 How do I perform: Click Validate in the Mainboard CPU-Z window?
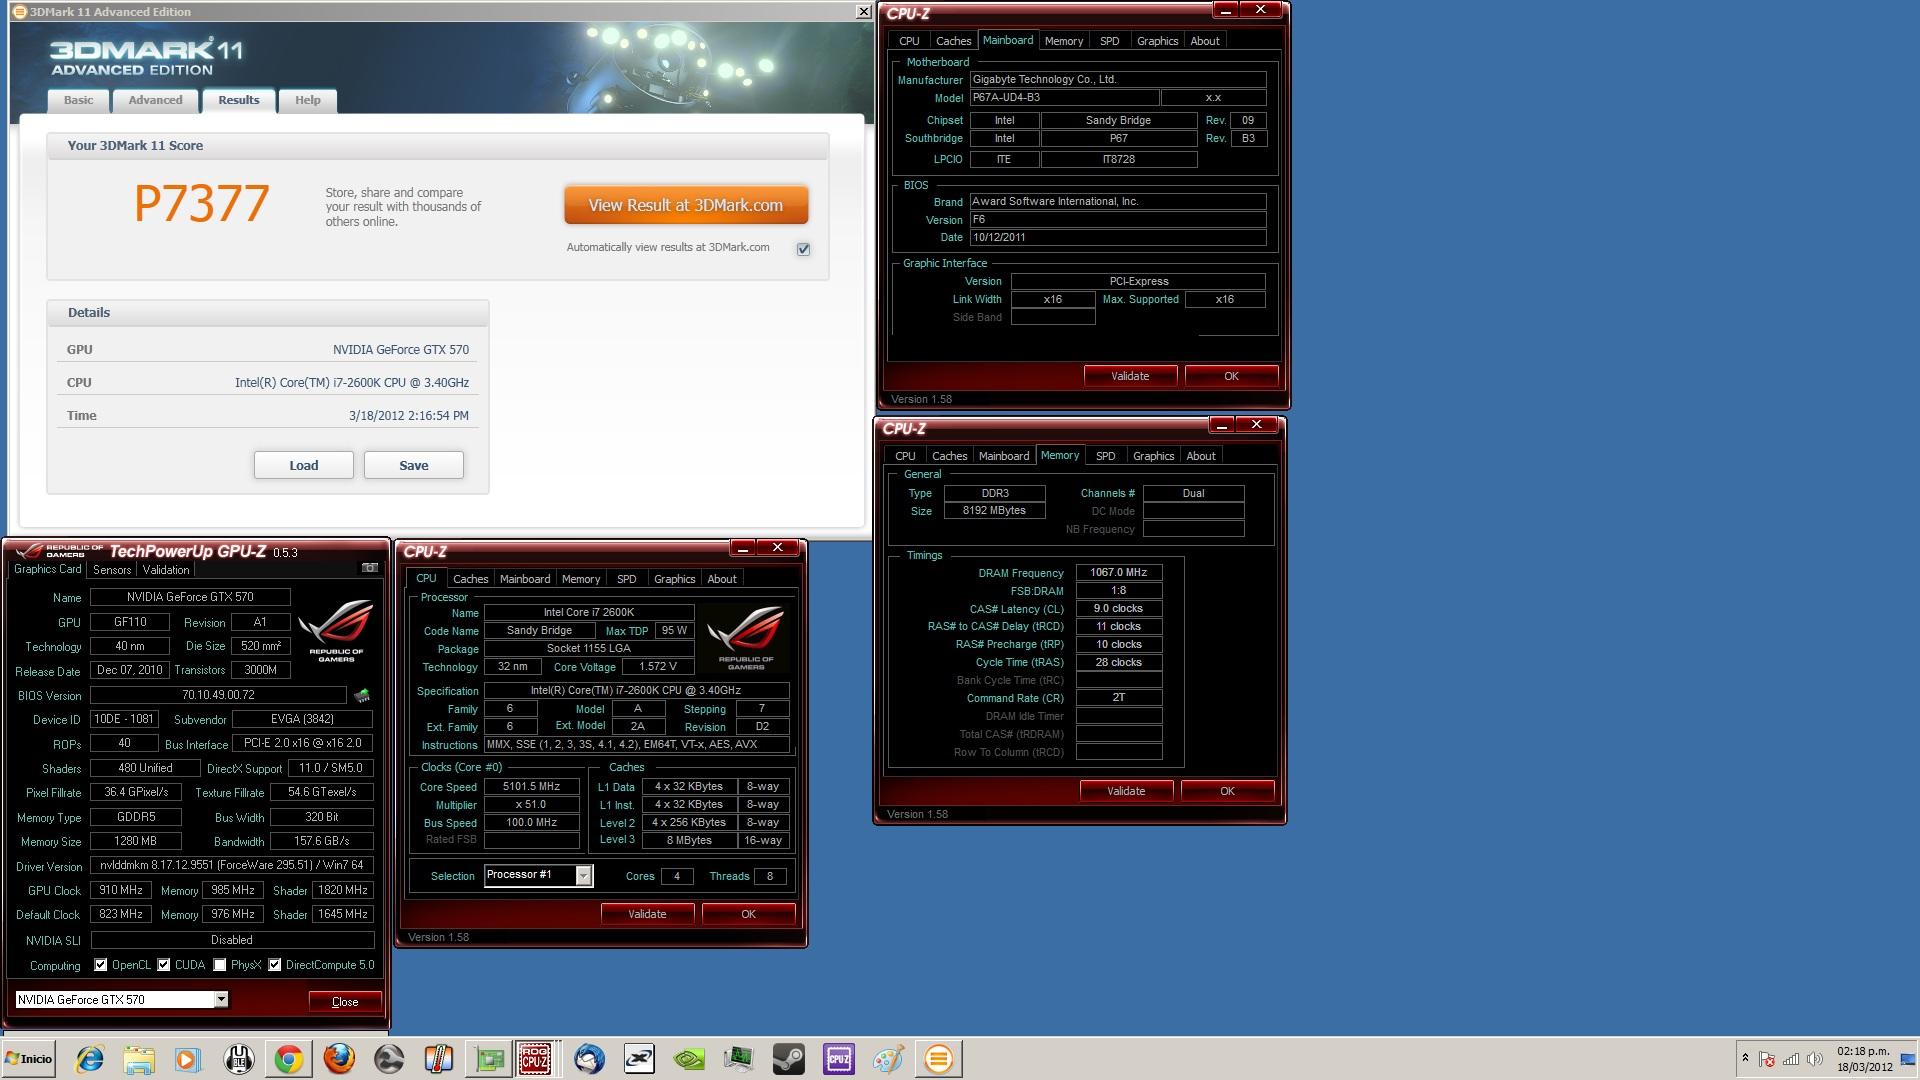1130,376
